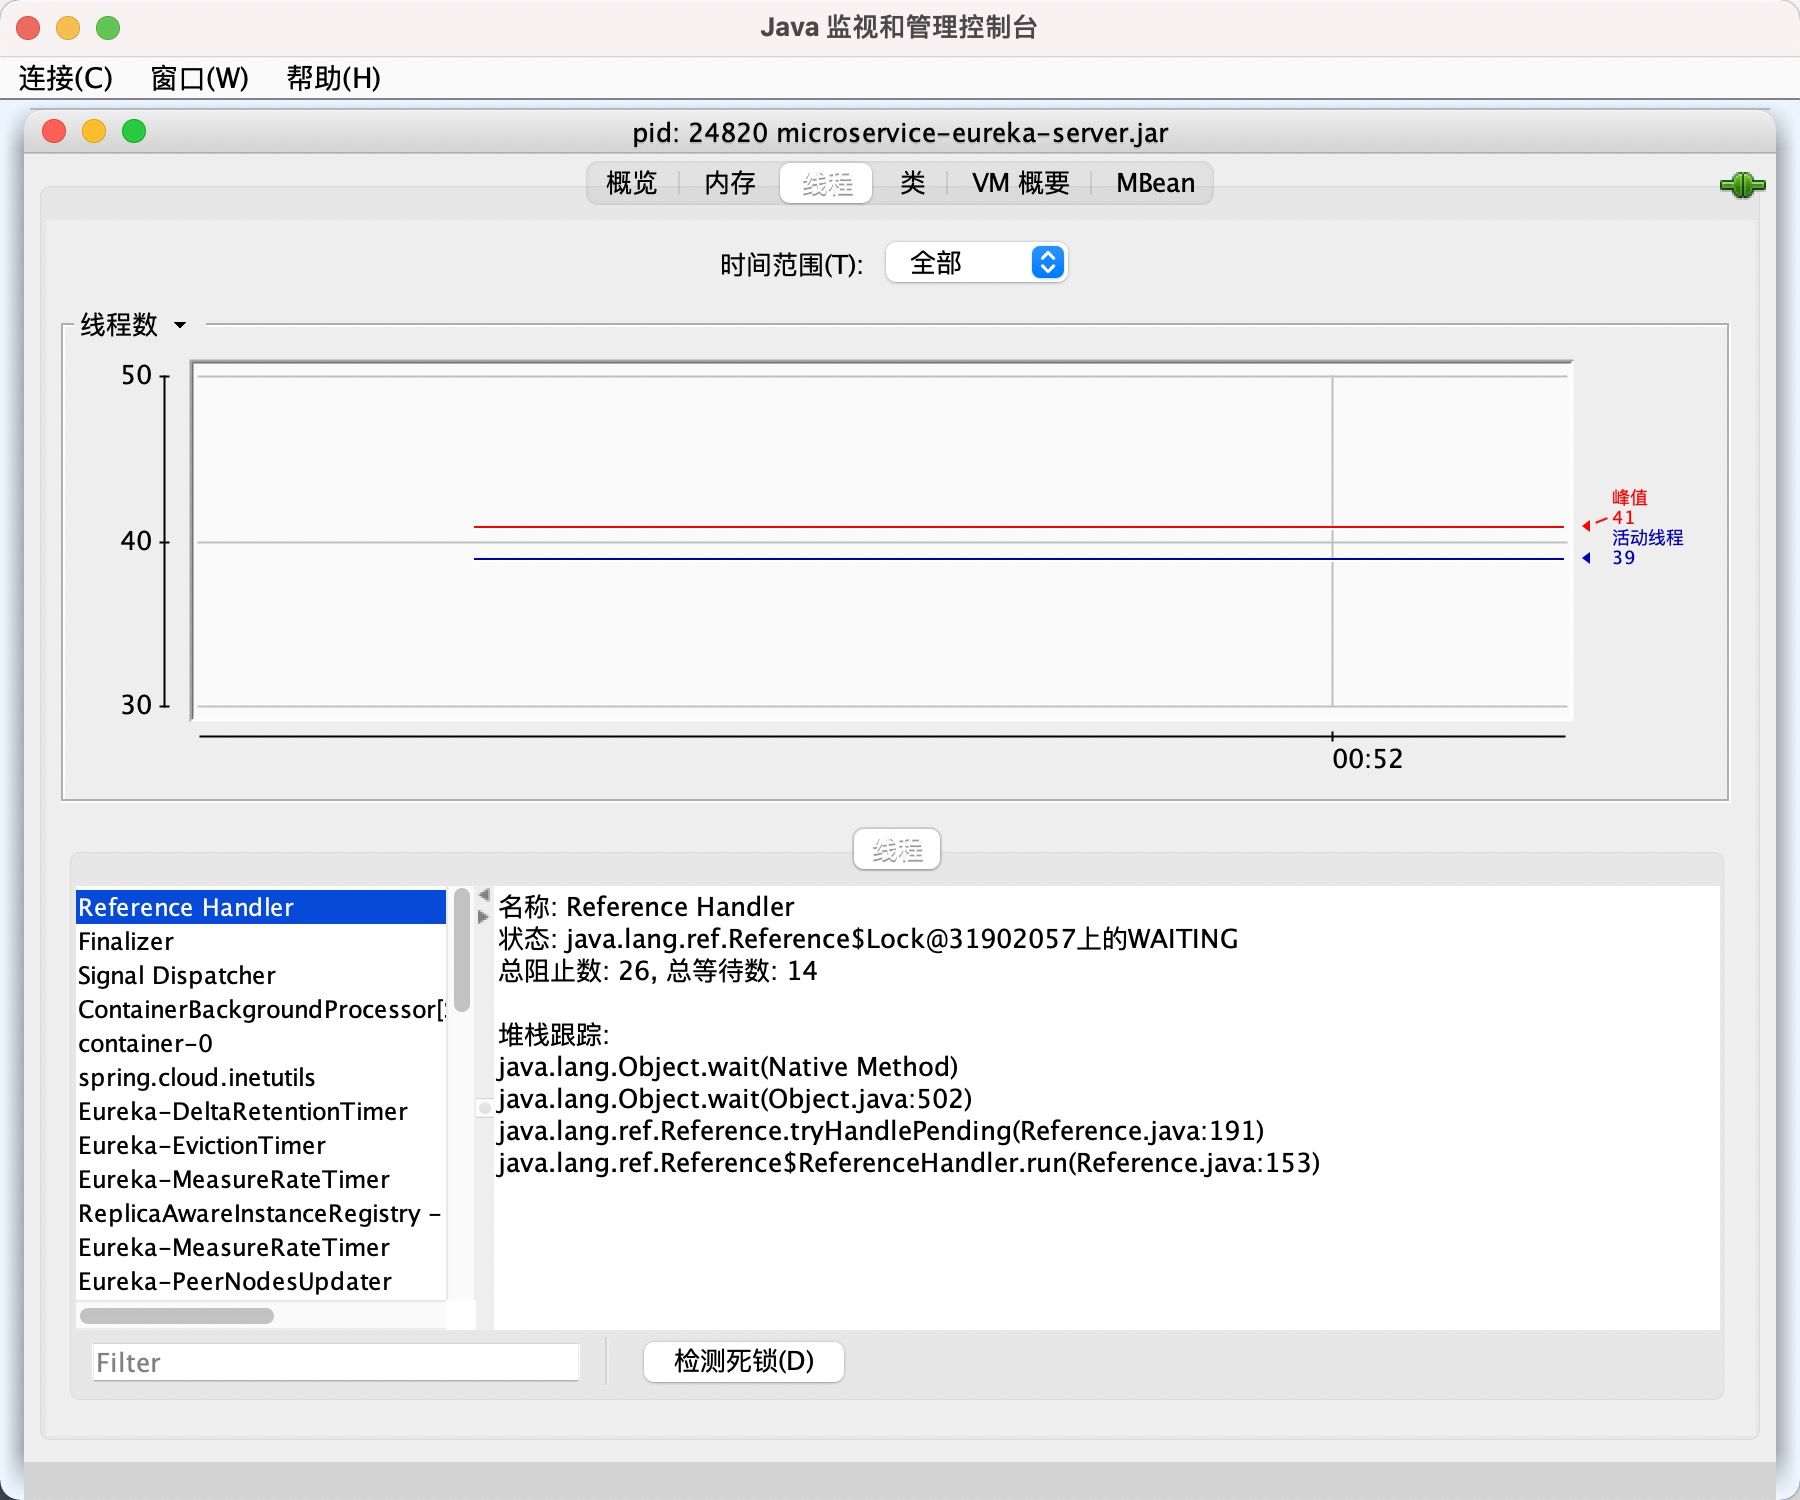1800x1500 pixels.
Task: Switch to the MBean tab
Action: tap(1155, 183)
